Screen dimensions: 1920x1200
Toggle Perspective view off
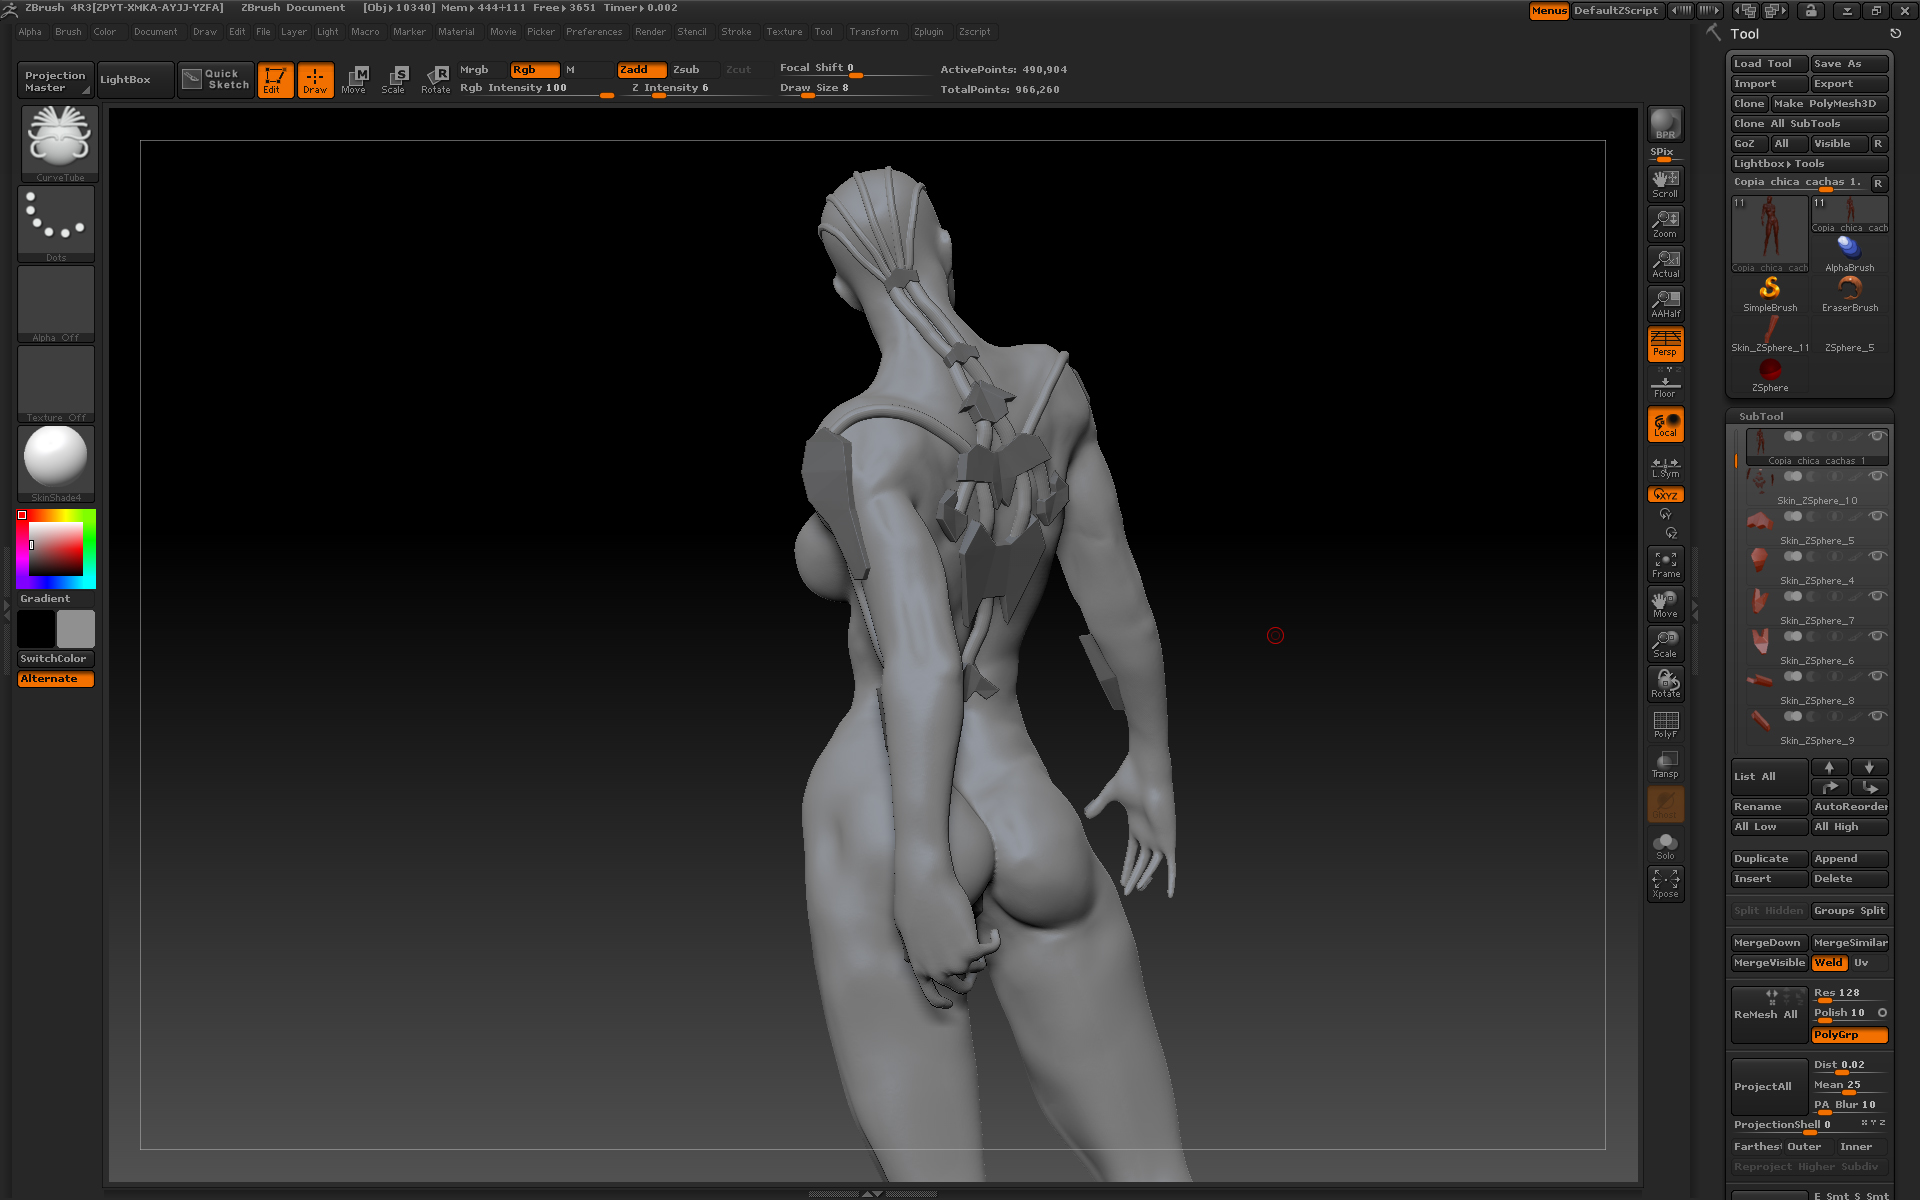click(x=1665, y=343)
